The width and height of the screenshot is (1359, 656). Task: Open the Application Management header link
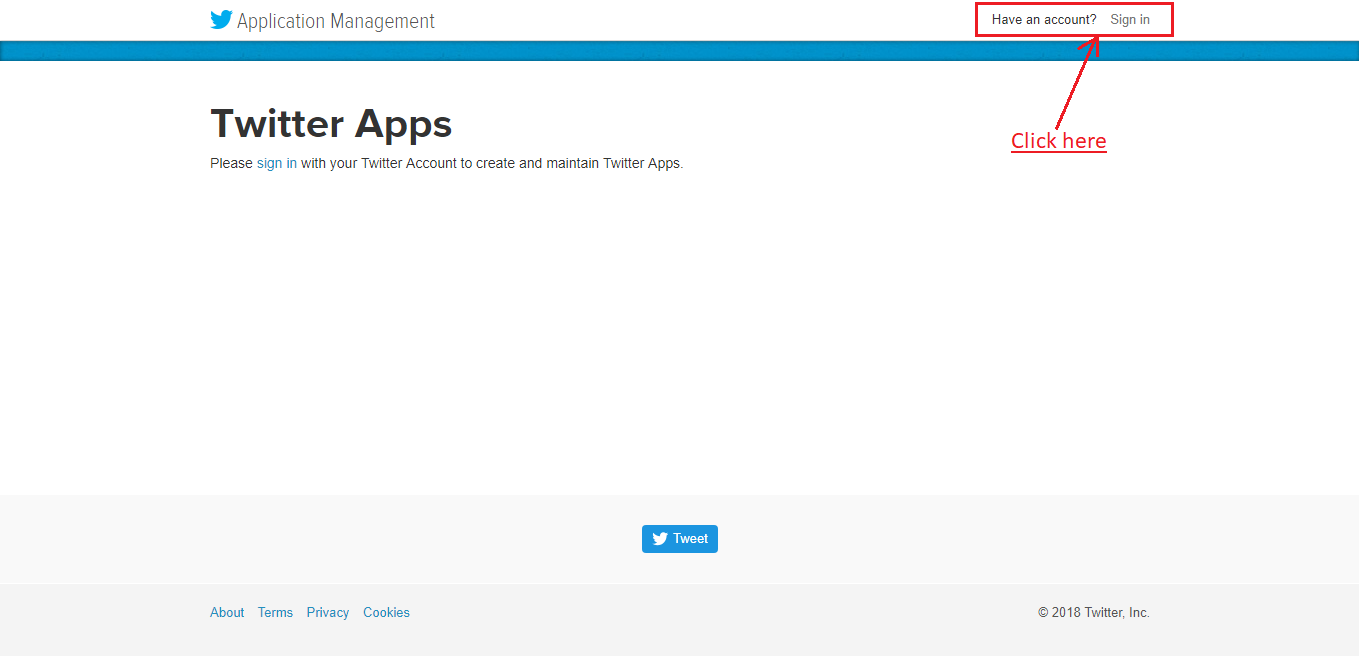coord(336,21)
